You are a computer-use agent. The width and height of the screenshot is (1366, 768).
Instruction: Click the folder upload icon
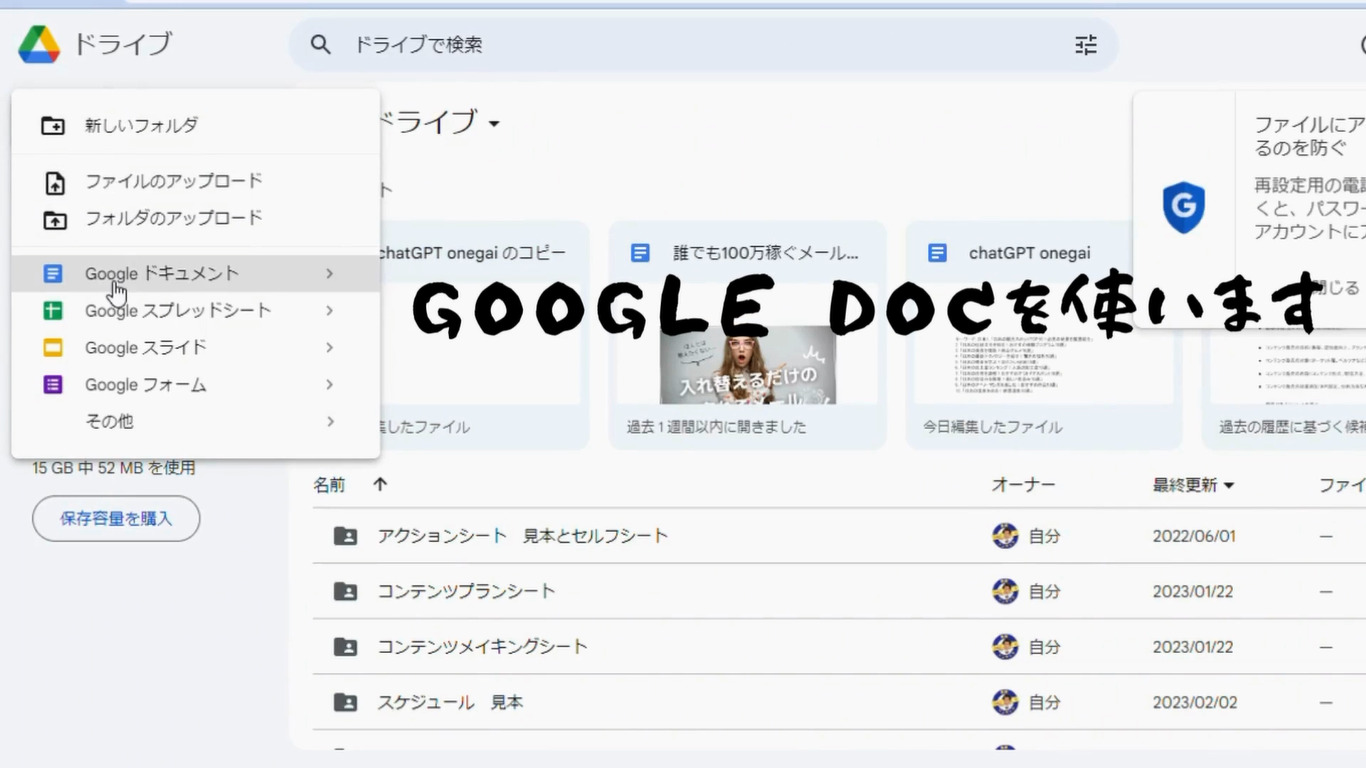pyautogui.click(x=54, y=219)
